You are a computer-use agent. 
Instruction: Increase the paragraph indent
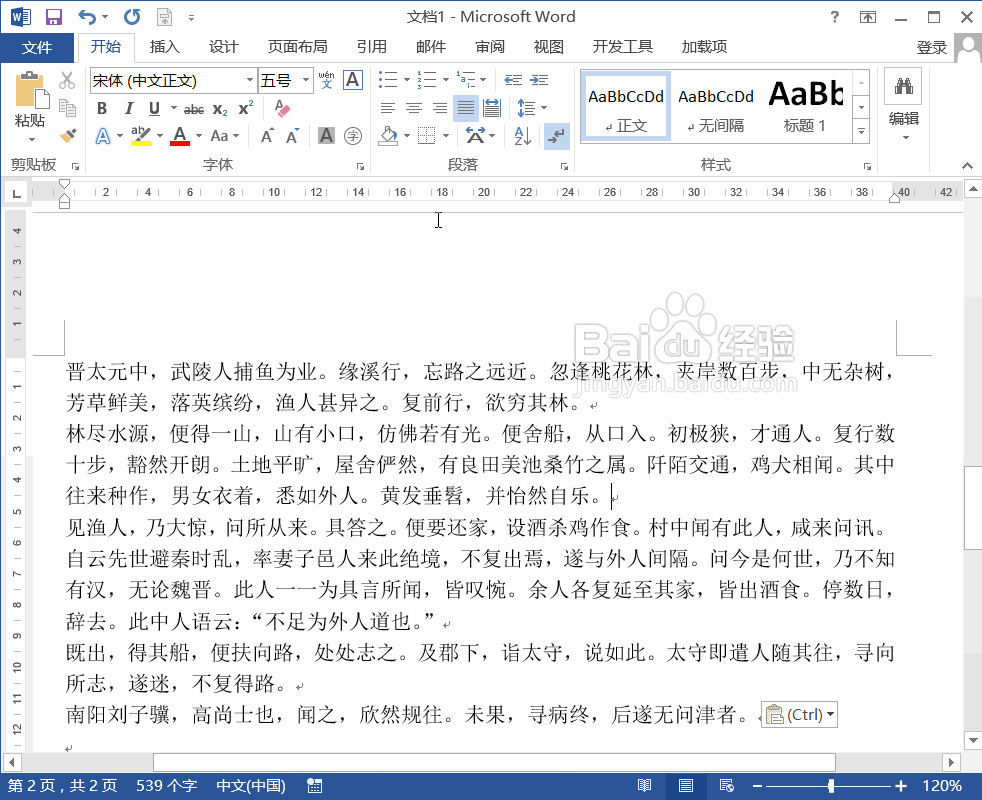point(539,80)
